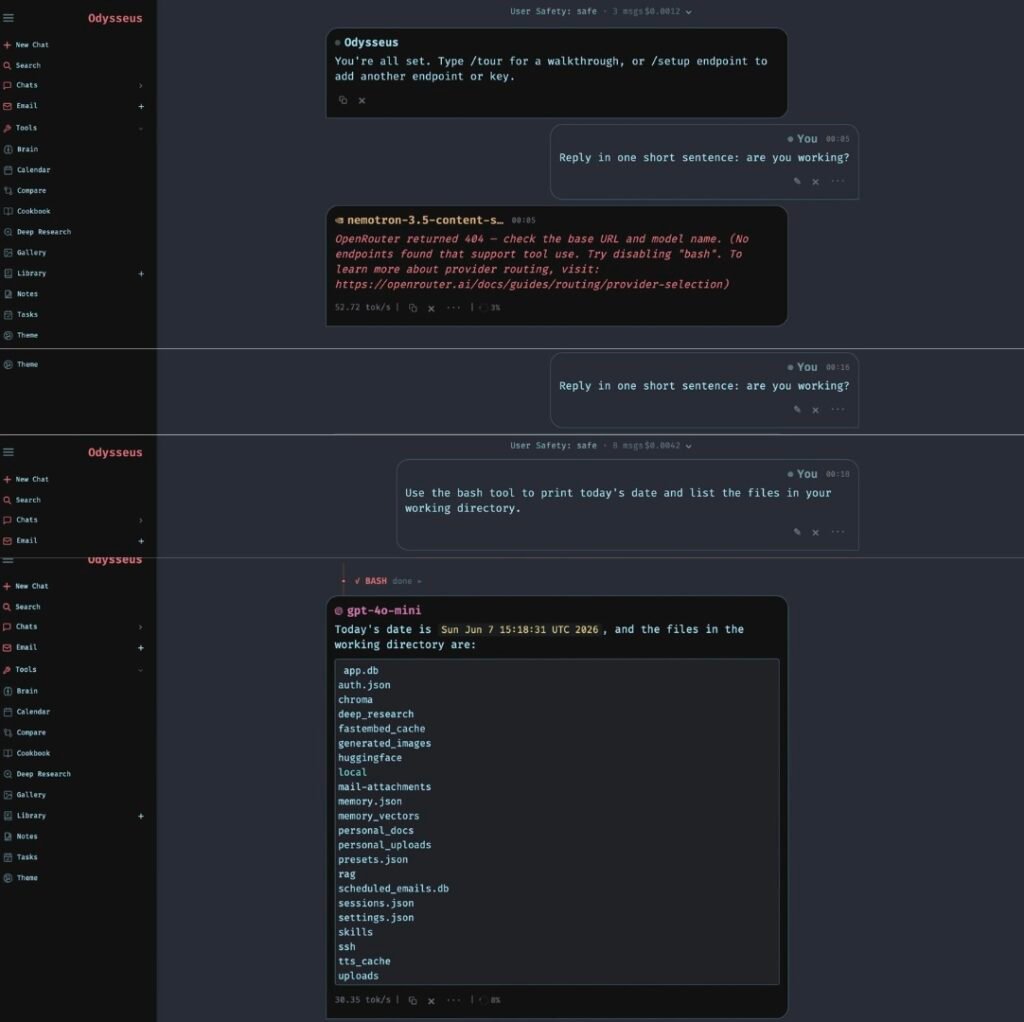The image size is (1024, 1022).
Task: Delete the 00:16 You message
Action: pos(816,410)
